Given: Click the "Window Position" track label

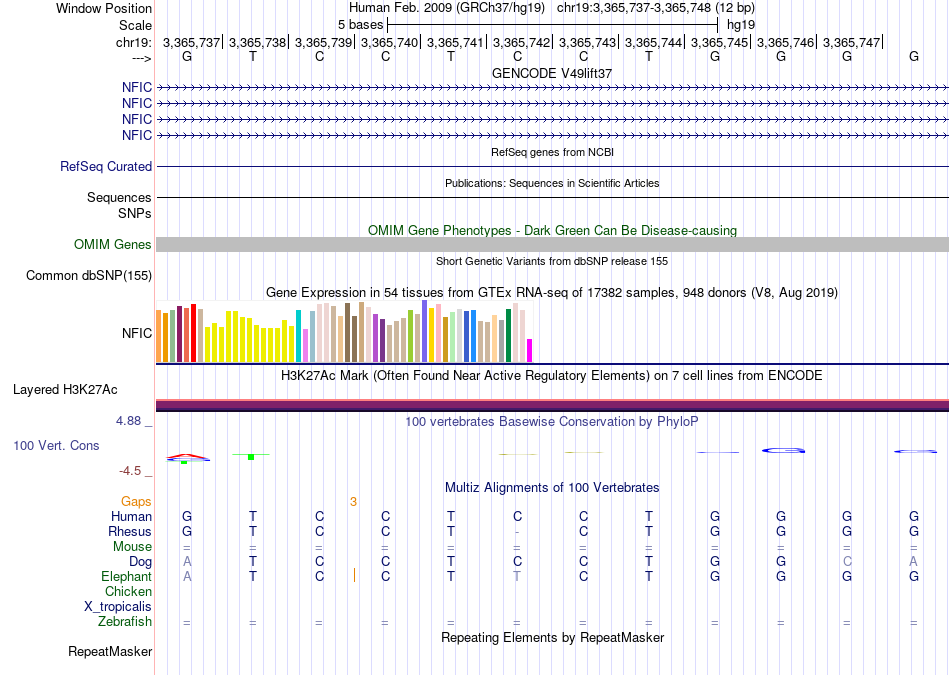Looking at the screenshot, I should (x=104, y=8).
